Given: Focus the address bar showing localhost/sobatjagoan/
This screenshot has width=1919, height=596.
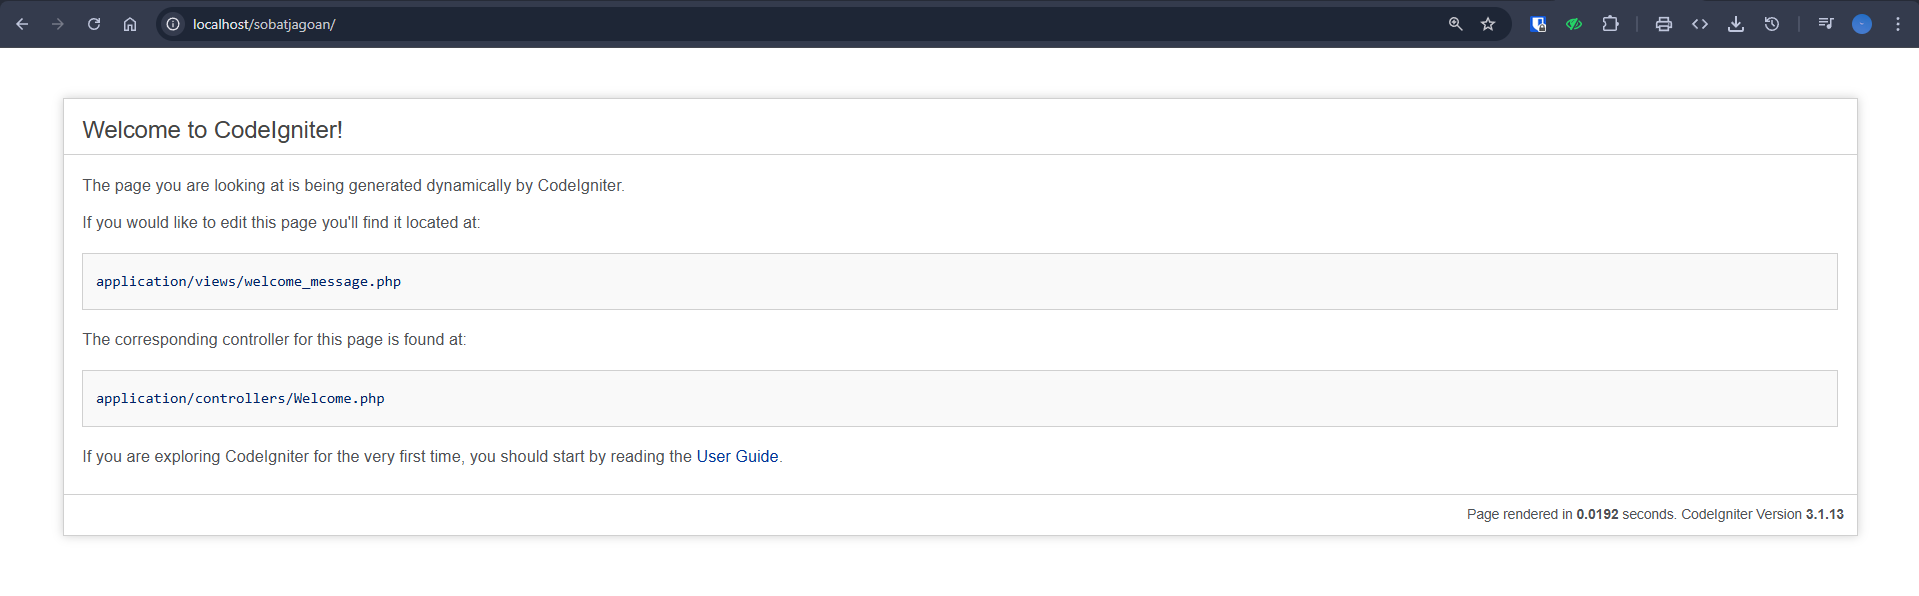Looking at the screenshot, I should tap(800, 24).
